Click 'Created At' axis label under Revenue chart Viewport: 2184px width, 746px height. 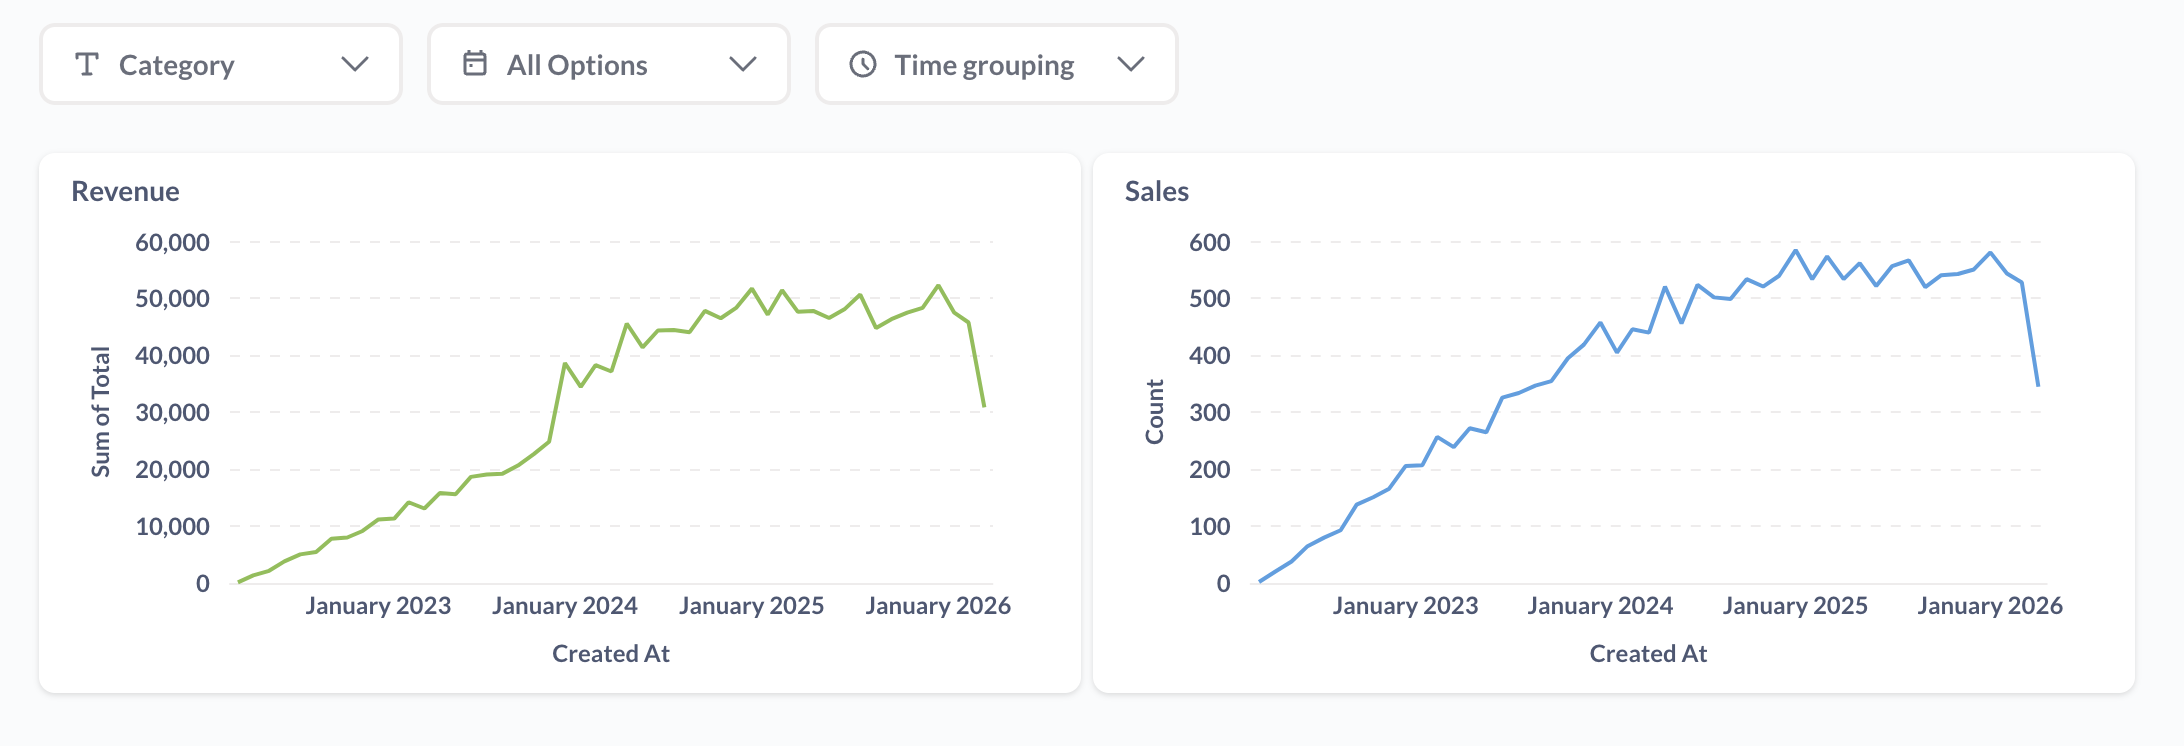pyautogui.click(x=611, y=654)
